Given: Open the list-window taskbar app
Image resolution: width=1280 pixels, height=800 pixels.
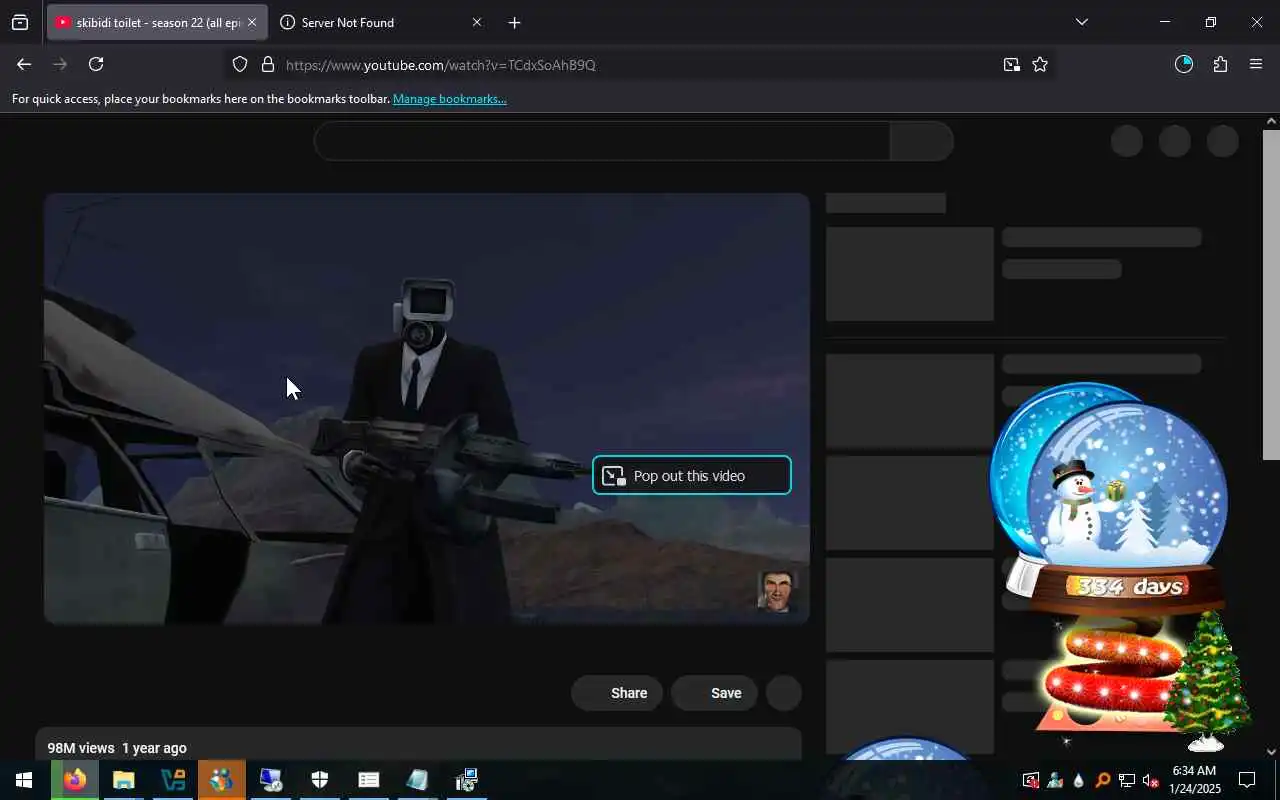Looking at the screenshot, I should coord(368,780).
